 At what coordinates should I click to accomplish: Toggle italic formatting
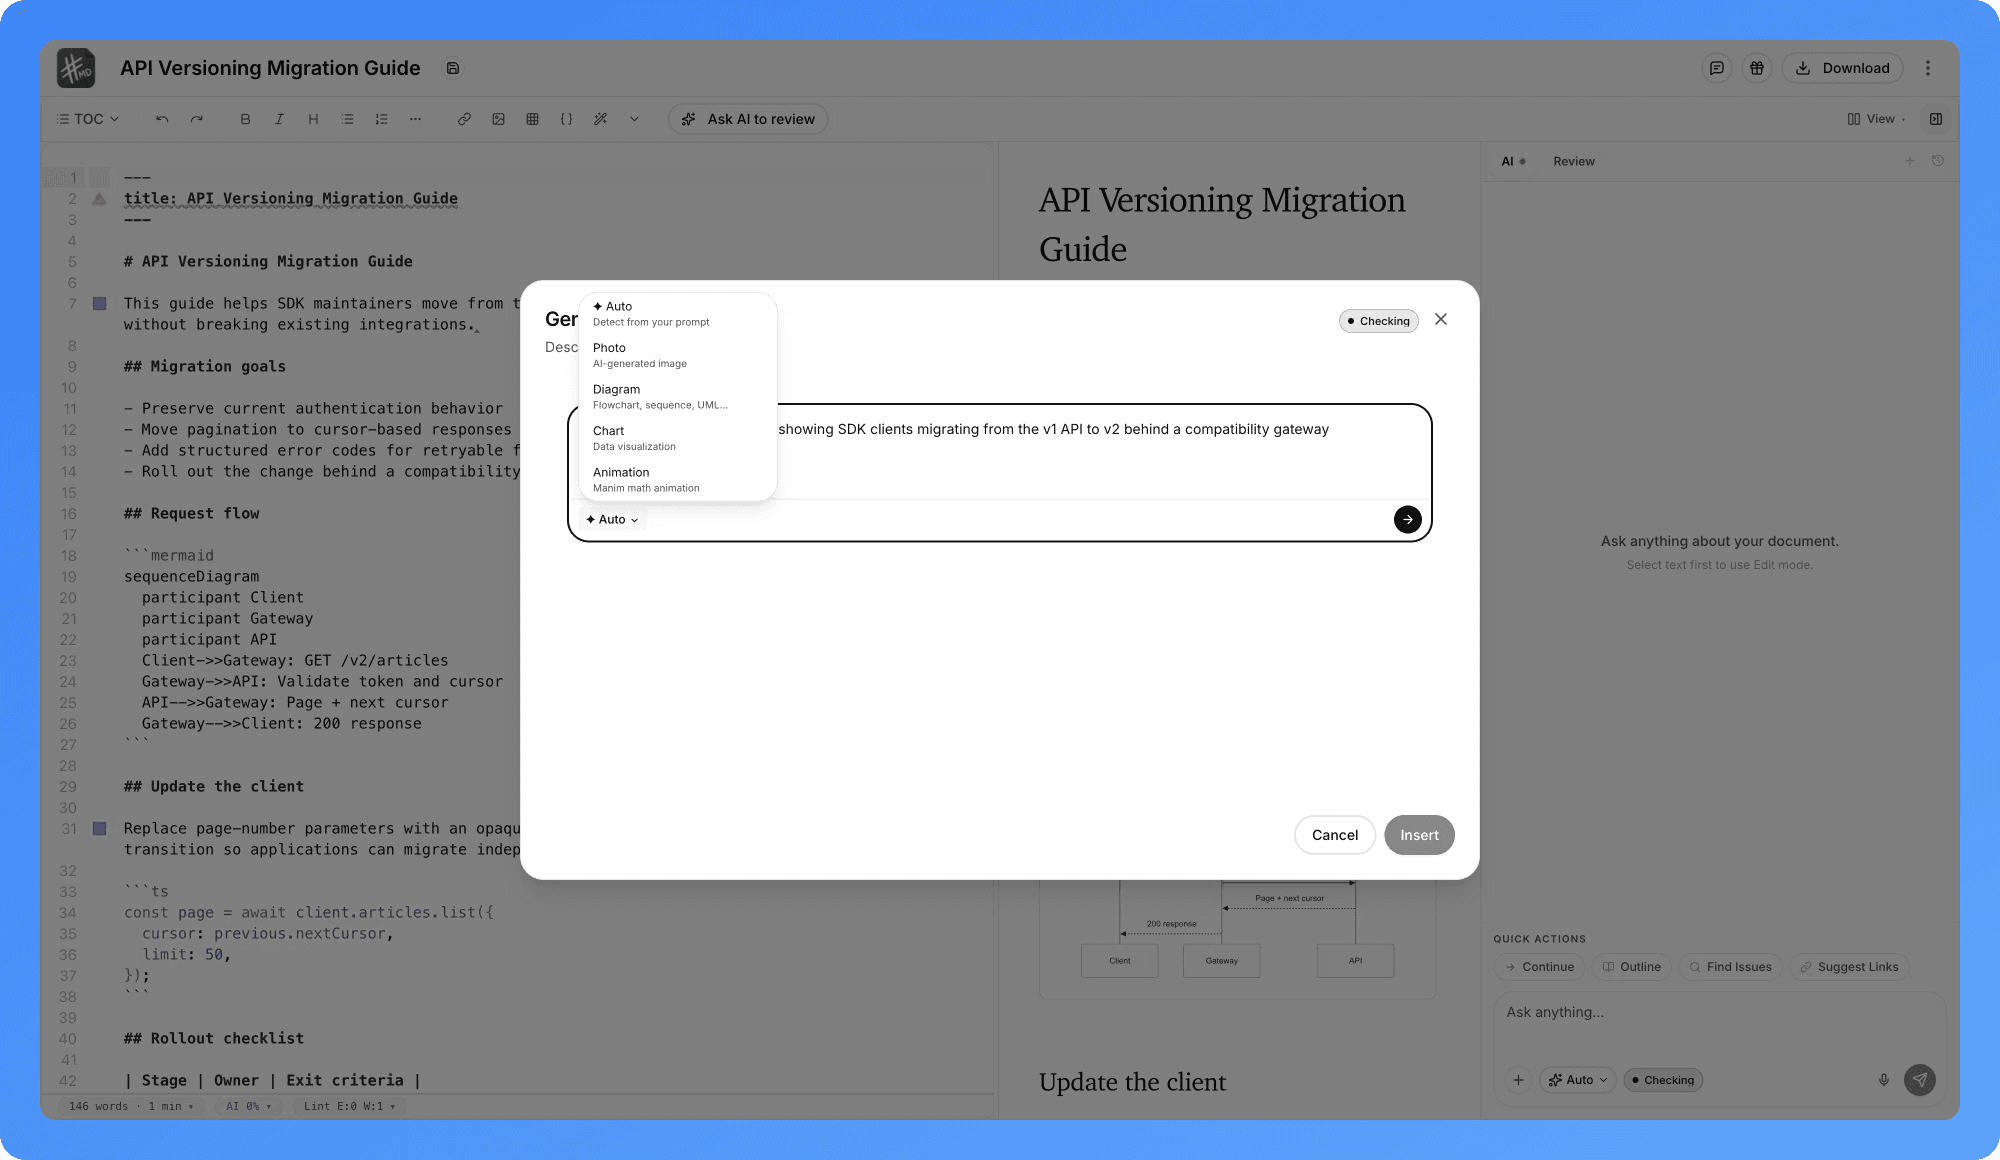279,119
